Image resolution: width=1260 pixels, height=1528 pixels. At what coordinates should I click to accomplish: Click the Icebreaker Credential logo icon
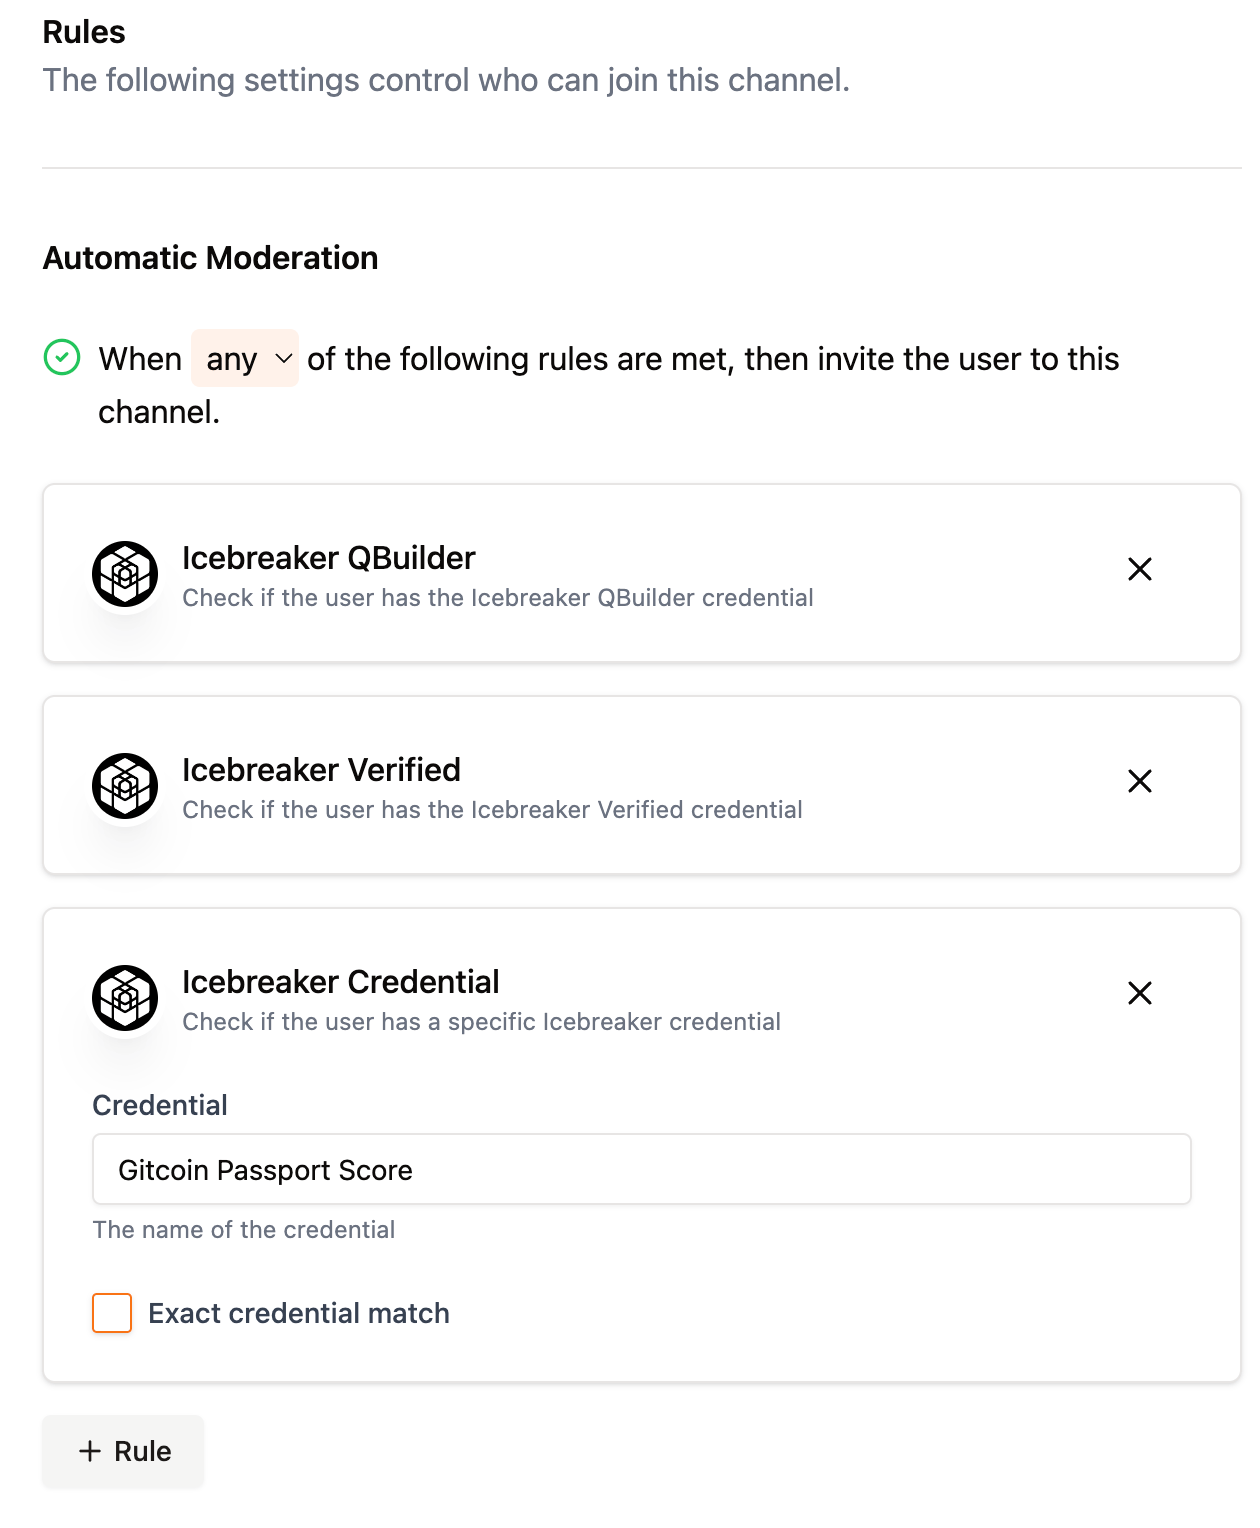coord(125,998)
